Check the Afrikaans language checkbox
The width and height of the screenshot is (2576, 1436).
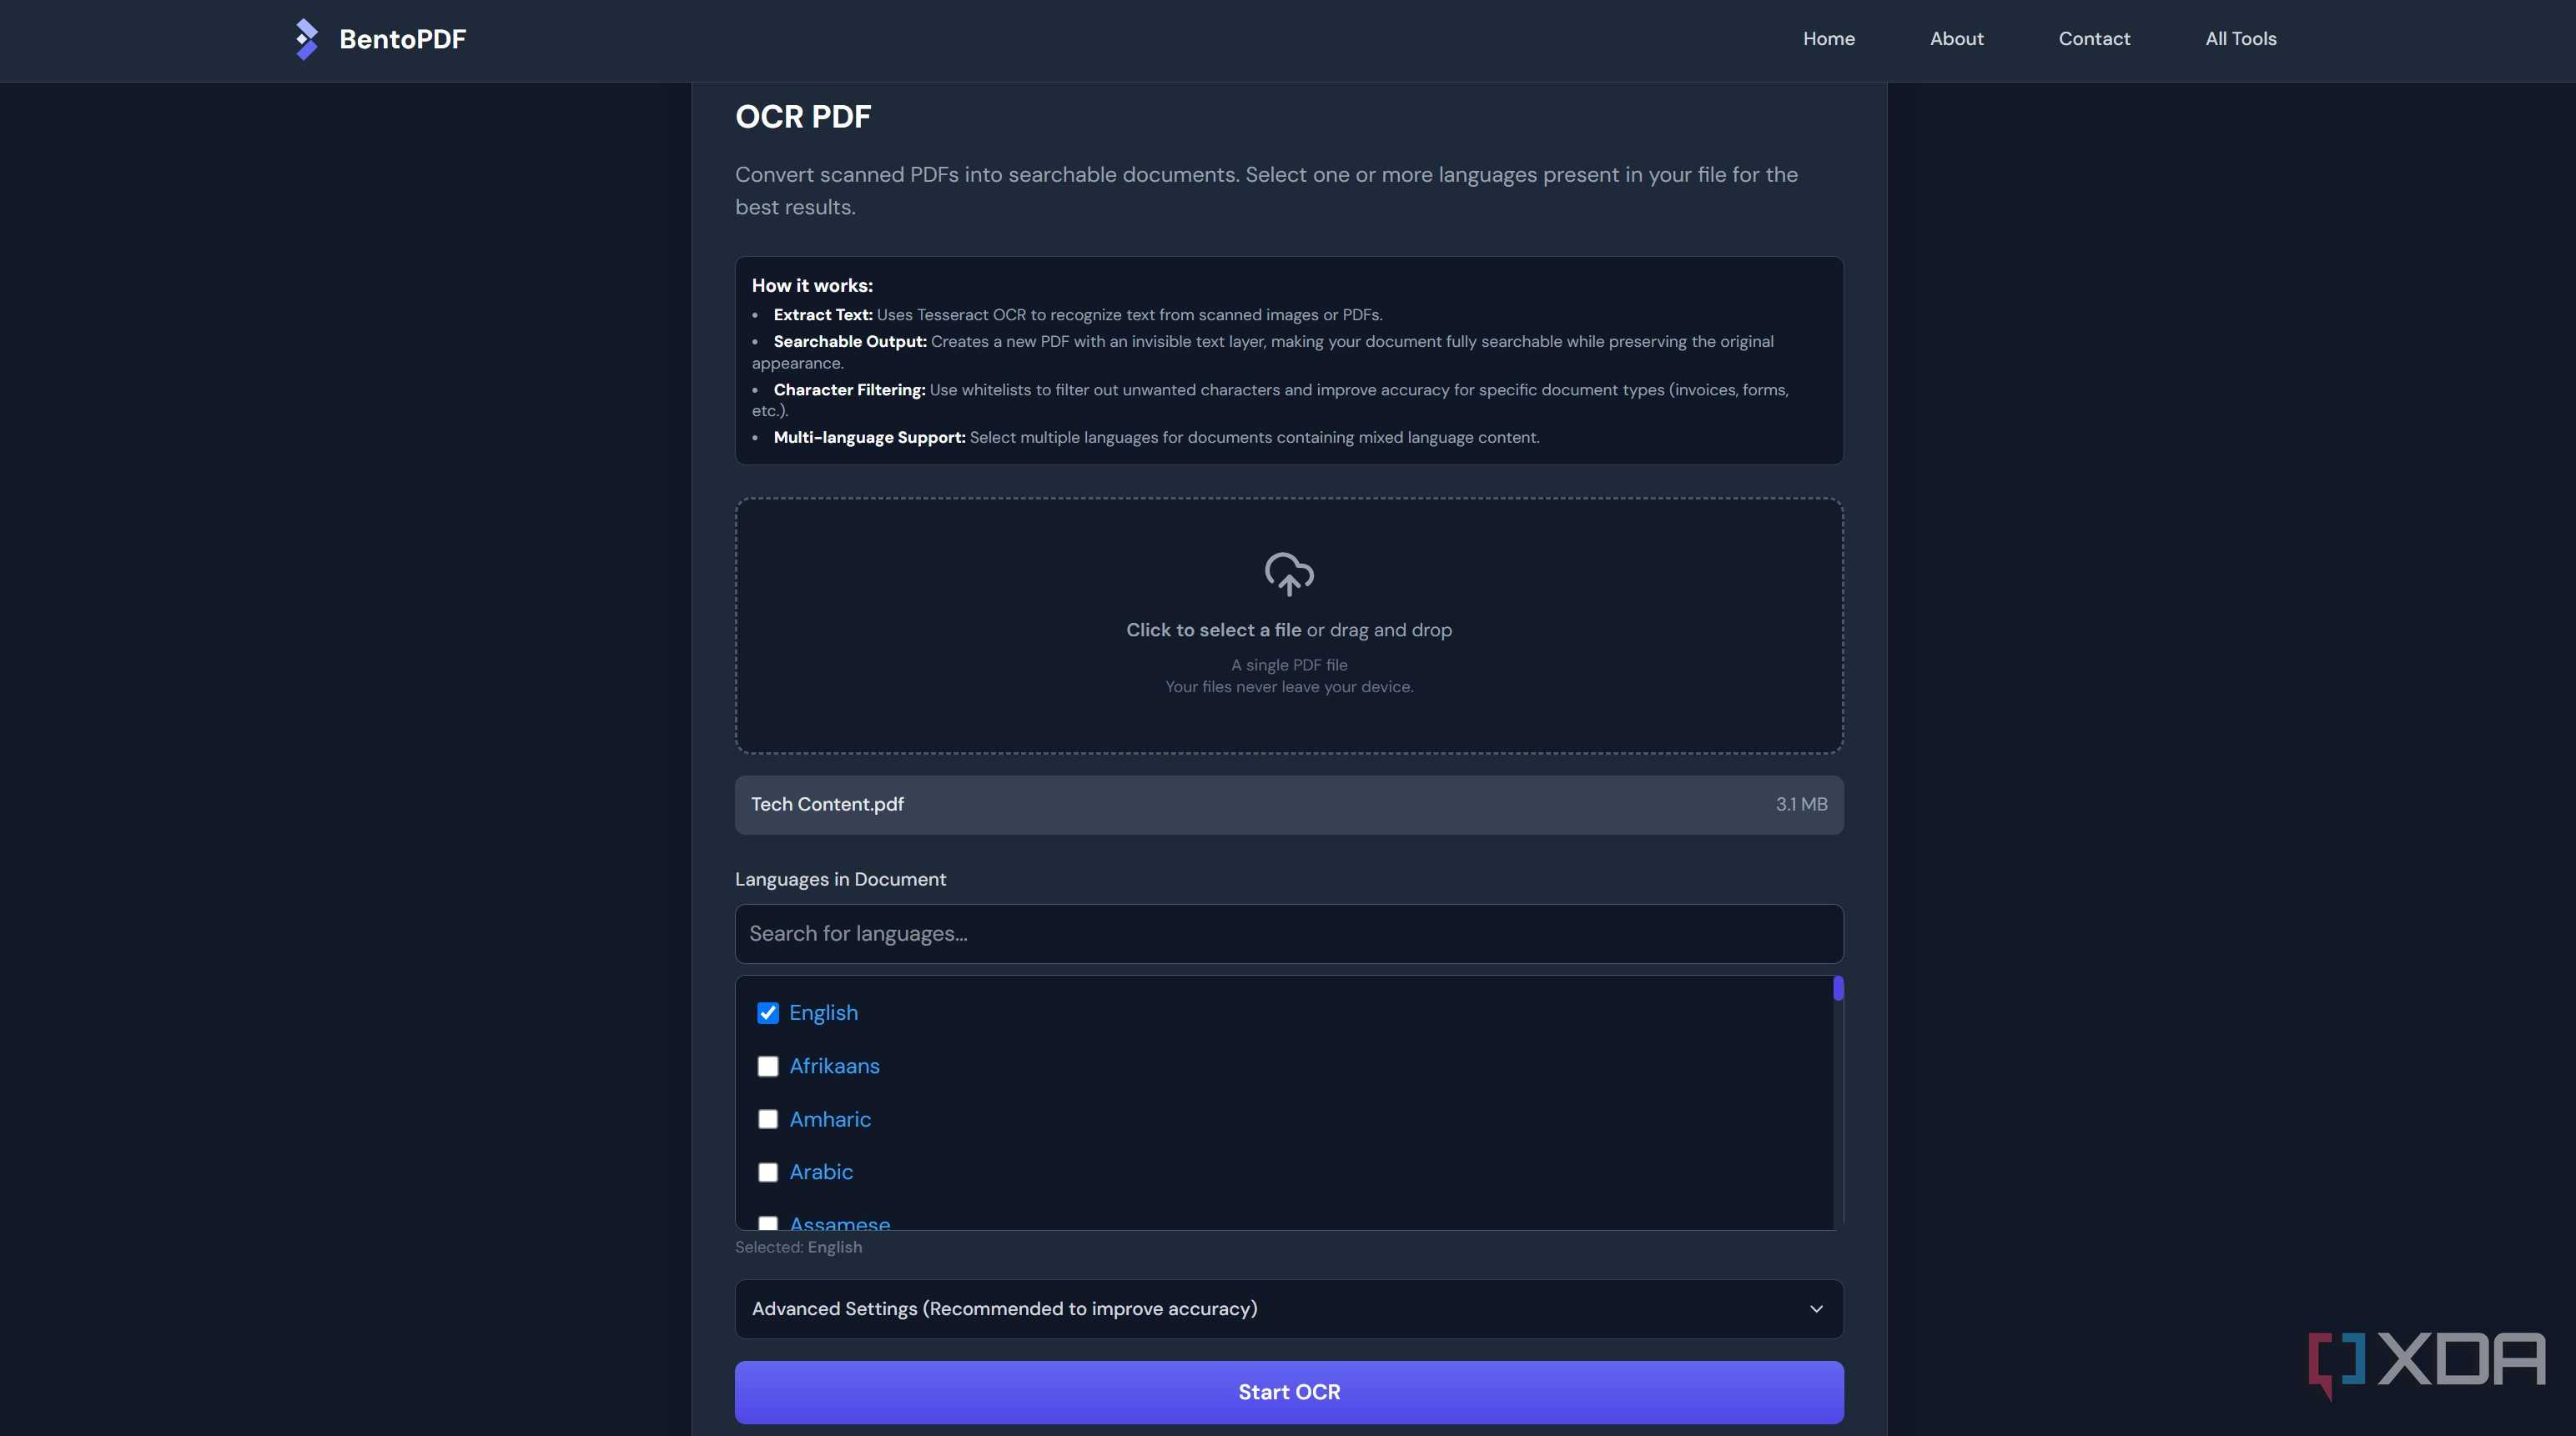[768, 1066]
